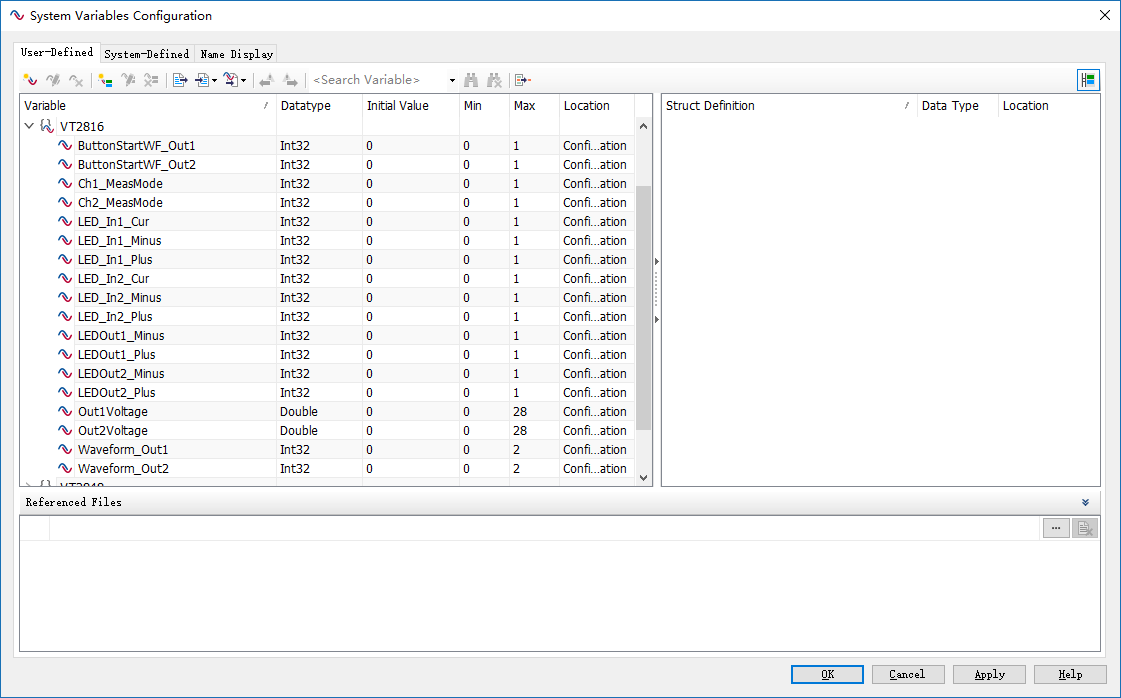Screen dimensions: 1121x698
Task: Click the Delete variable icon
Action: (x=76, y=80)
